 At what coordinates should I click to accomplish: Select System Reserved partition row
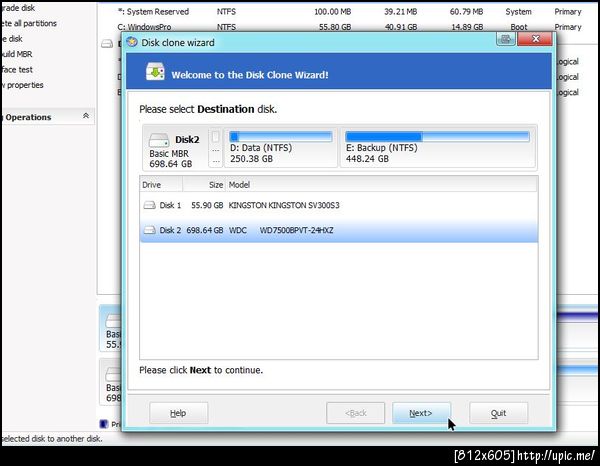click(x=348, y=12)
